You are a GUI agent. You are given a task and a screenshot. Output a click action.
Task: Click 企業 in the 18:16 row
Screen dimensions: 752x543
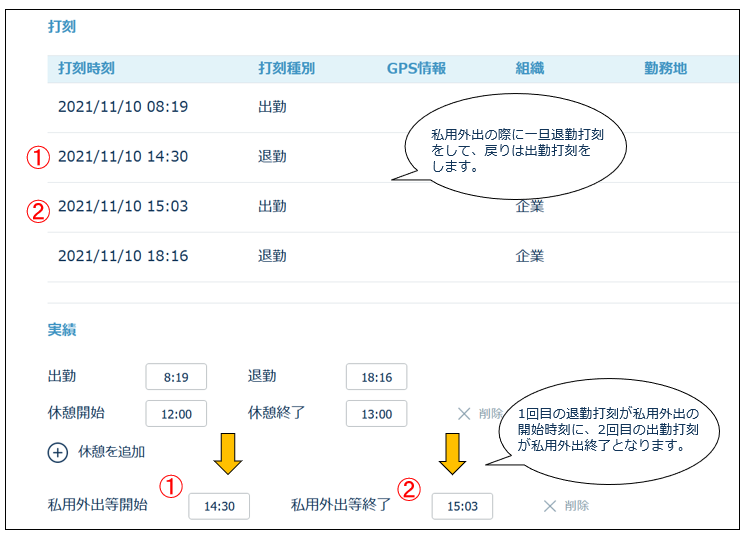529,256
